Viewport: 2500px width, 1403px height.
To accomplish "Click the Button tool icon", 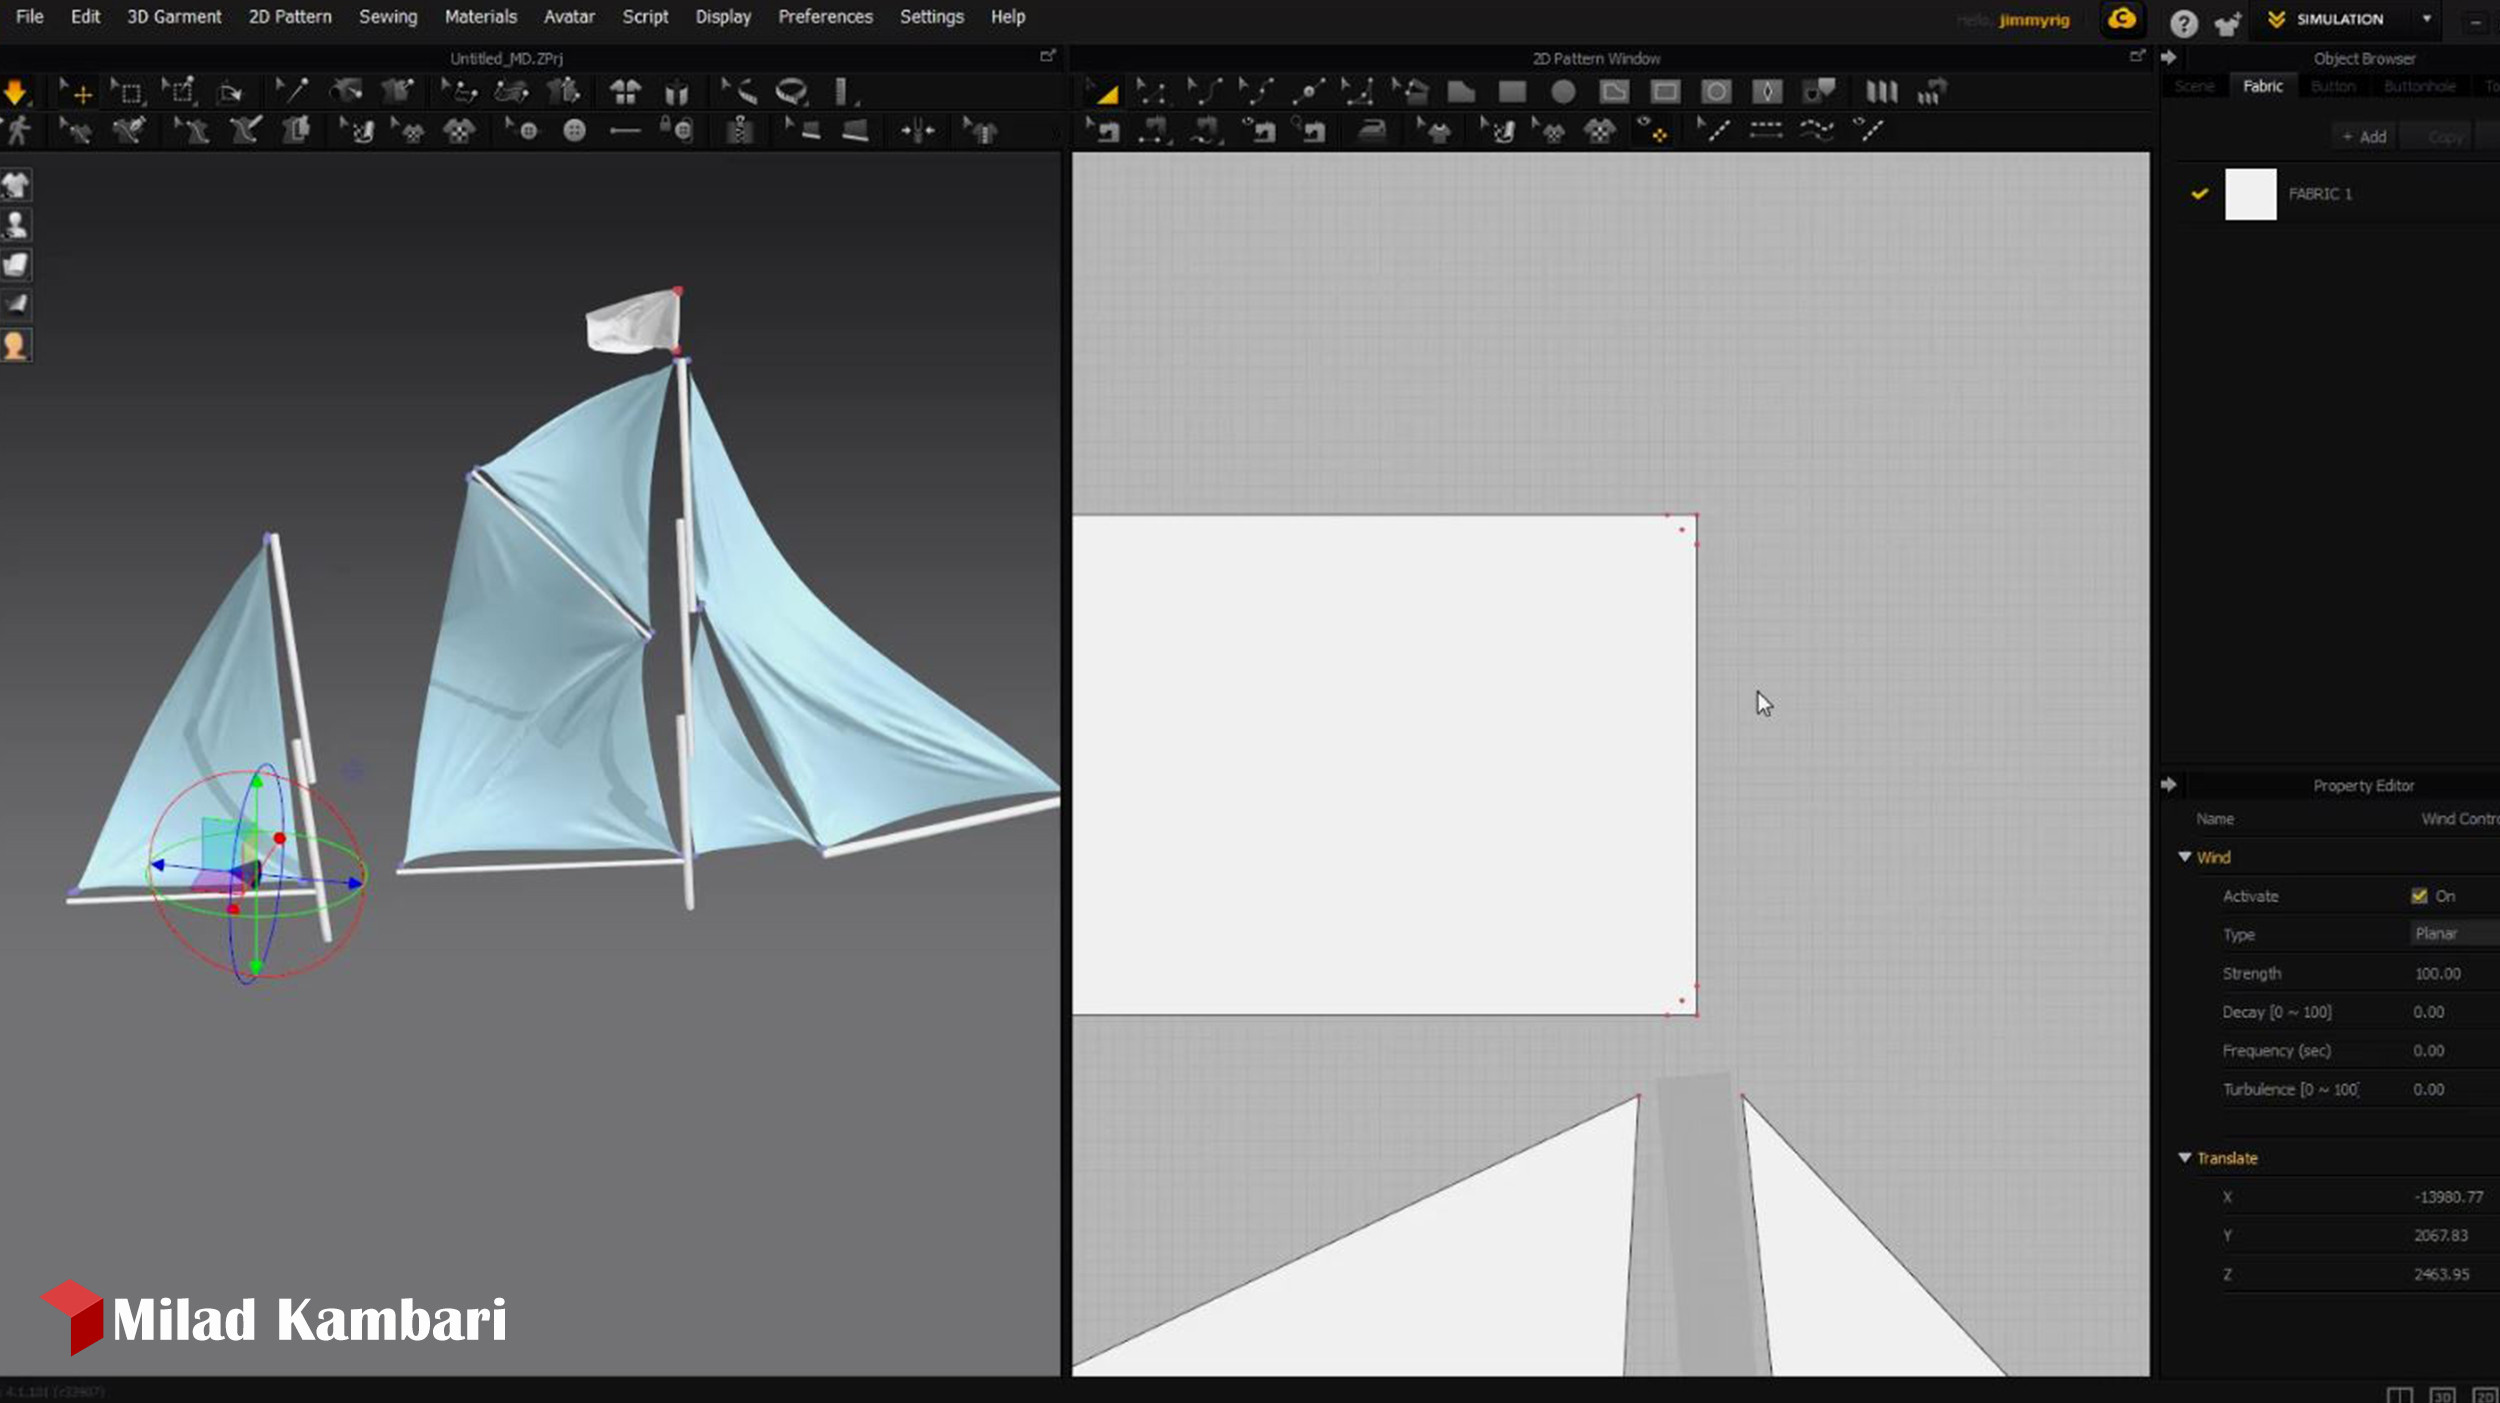I will point(574,130).
